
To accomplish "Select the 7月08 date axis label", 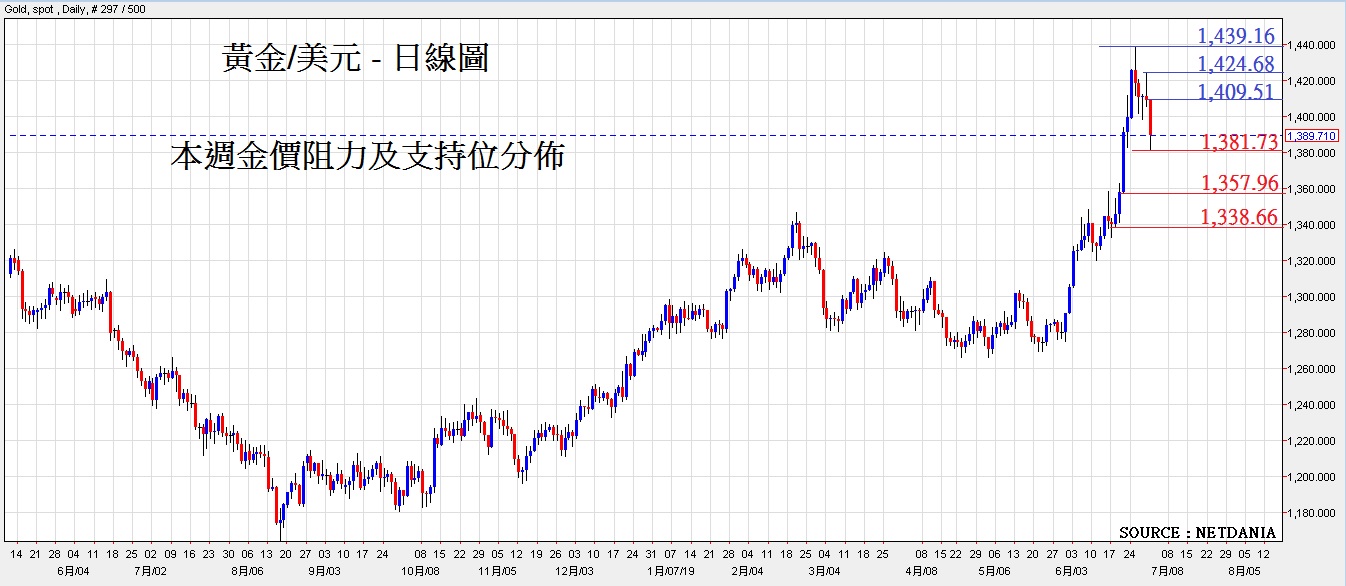I will 1166,570.
